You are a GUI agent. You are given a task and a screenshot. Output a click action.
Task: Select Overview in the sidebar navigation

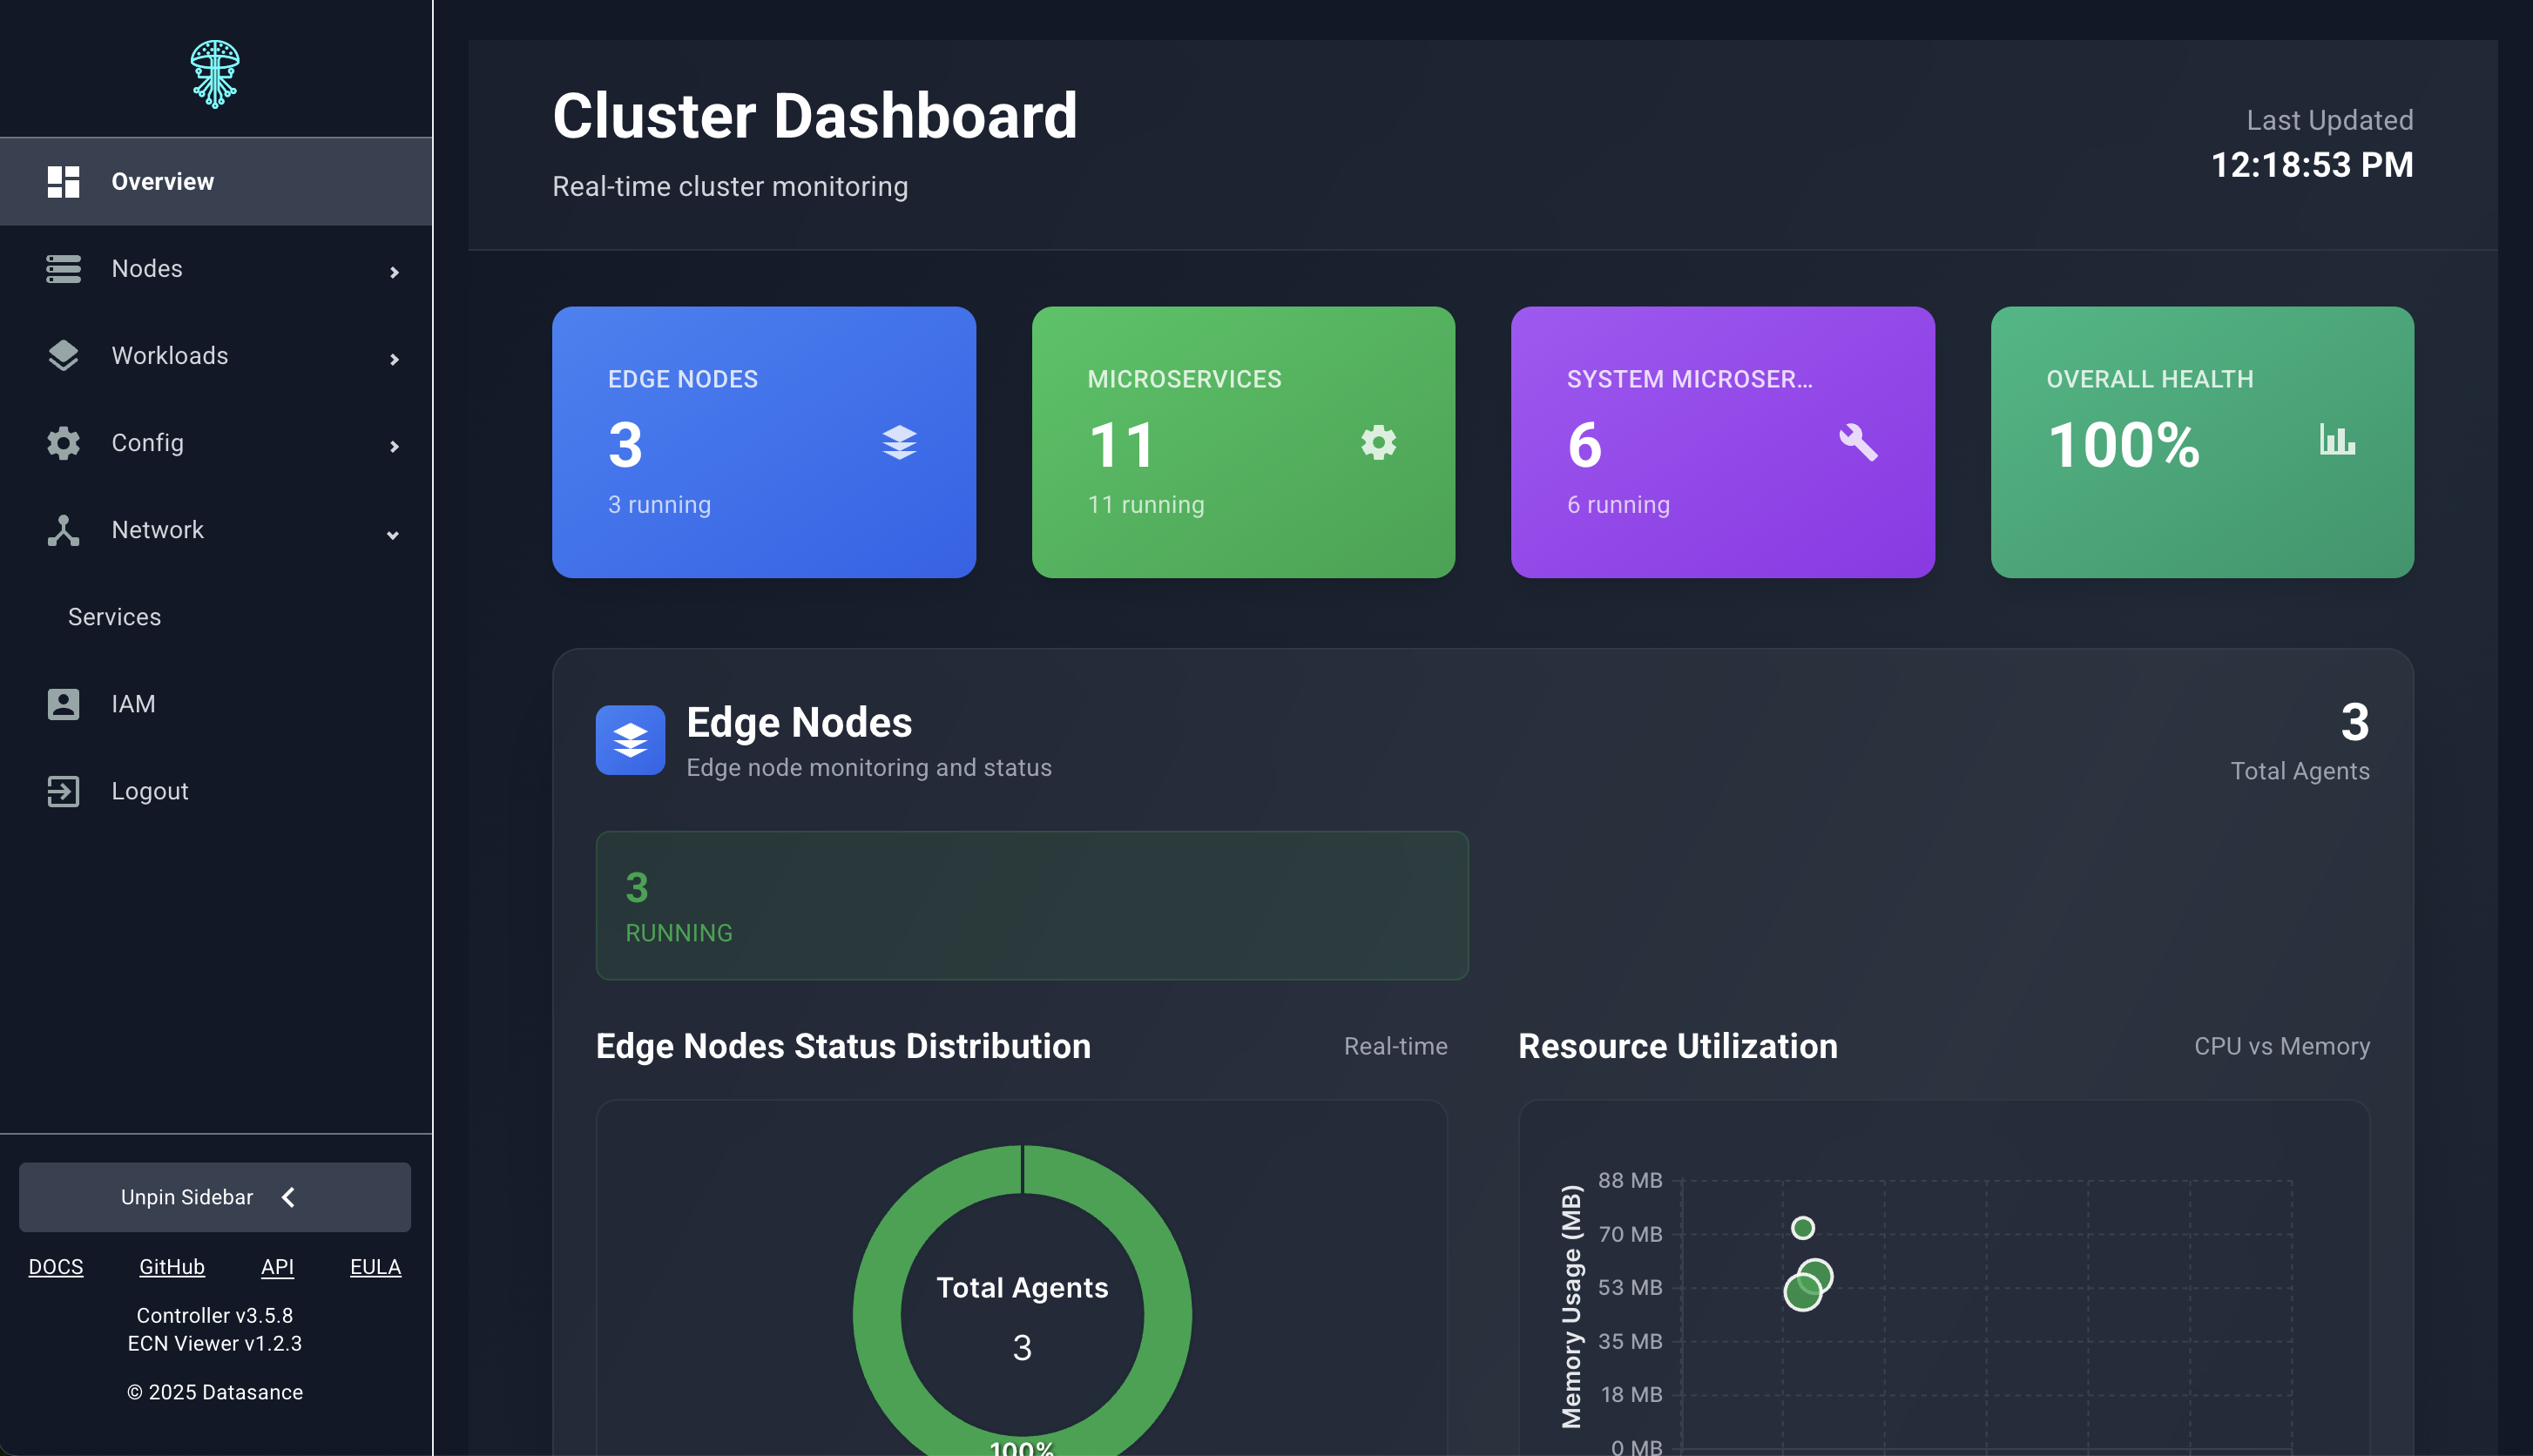point(162,181)
